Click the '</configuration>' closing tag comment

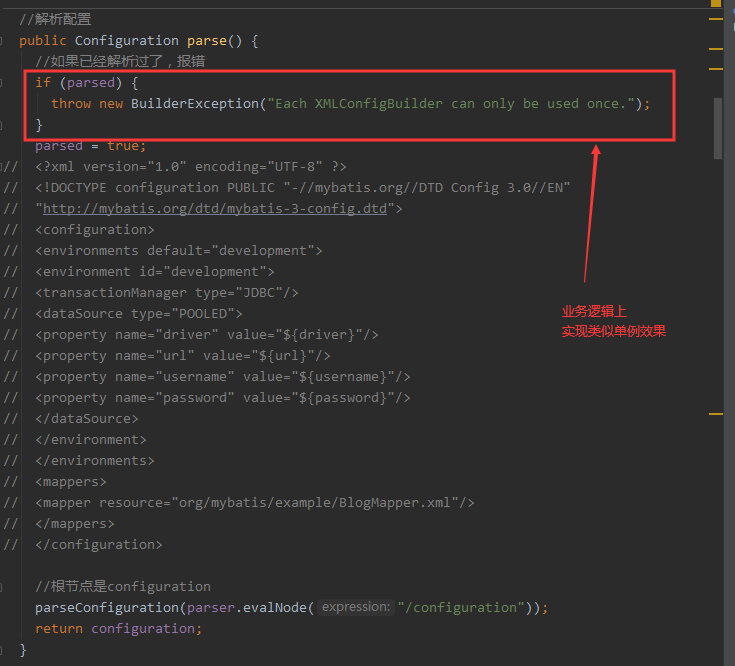pos(99,545)
